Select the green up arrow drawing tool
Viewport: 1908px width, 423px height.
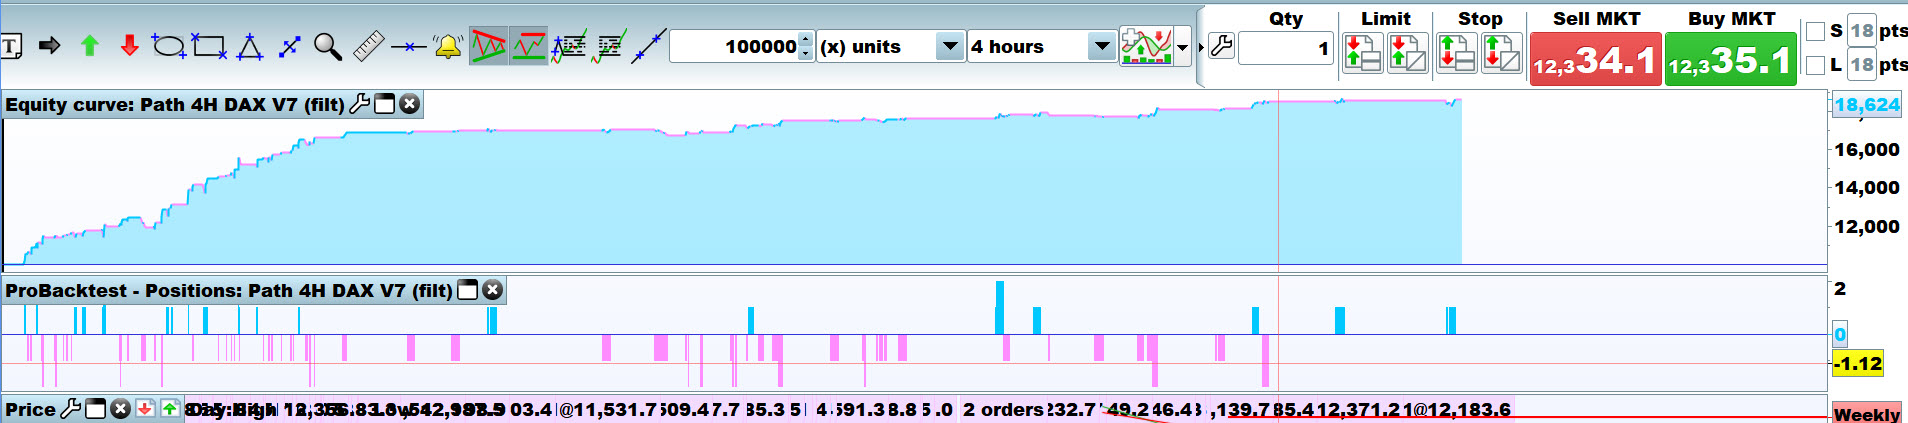pos(90,46)
